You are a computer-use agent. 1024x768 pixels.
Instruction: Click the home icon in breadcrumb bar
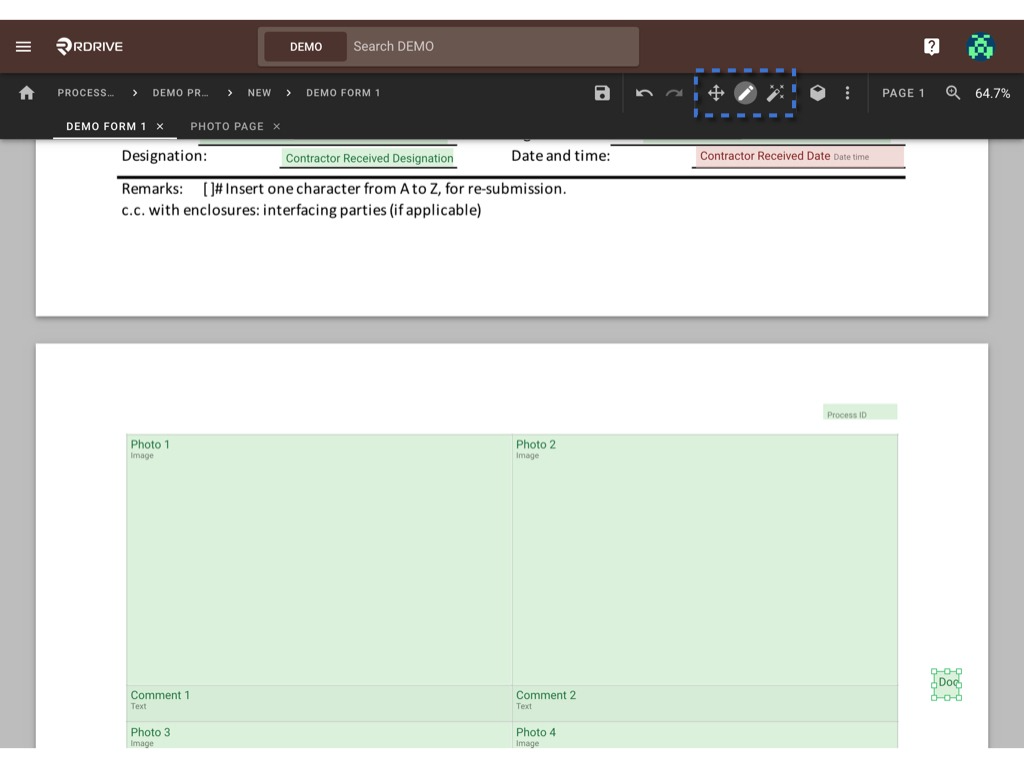(x=27, y=93)
